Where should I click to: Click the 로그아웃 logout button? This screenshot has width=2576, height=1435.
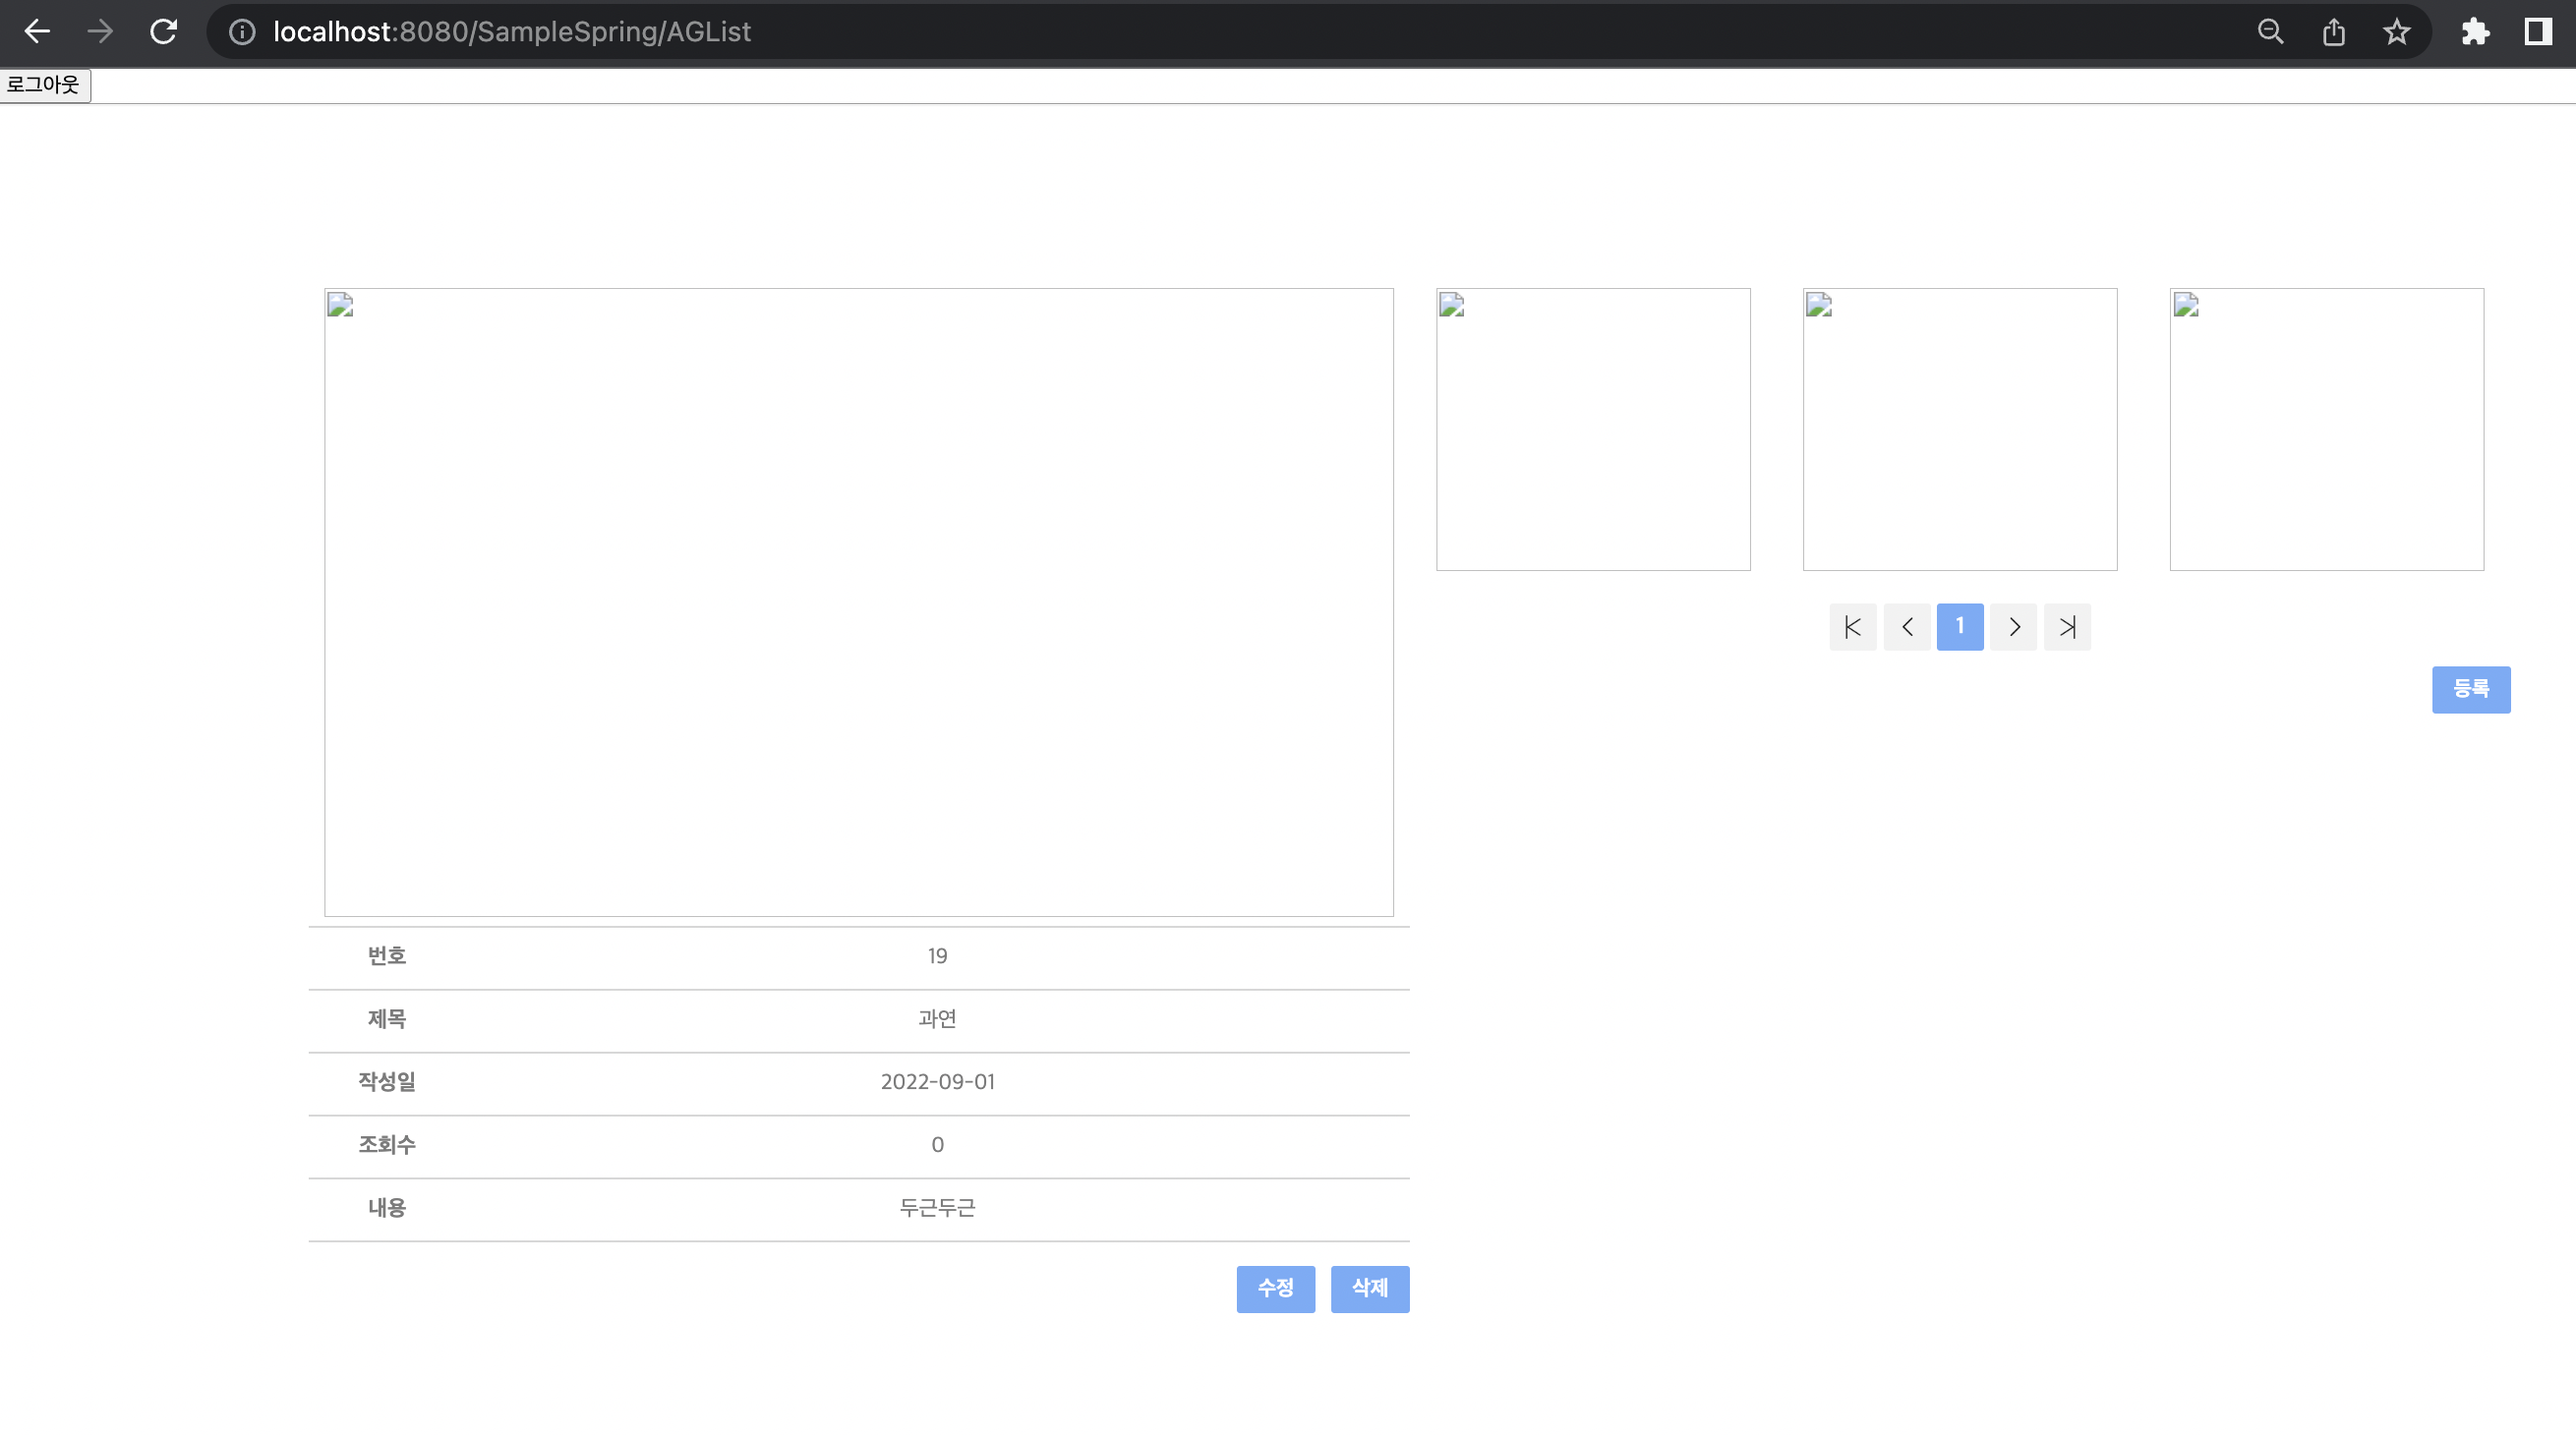(44, 85)
